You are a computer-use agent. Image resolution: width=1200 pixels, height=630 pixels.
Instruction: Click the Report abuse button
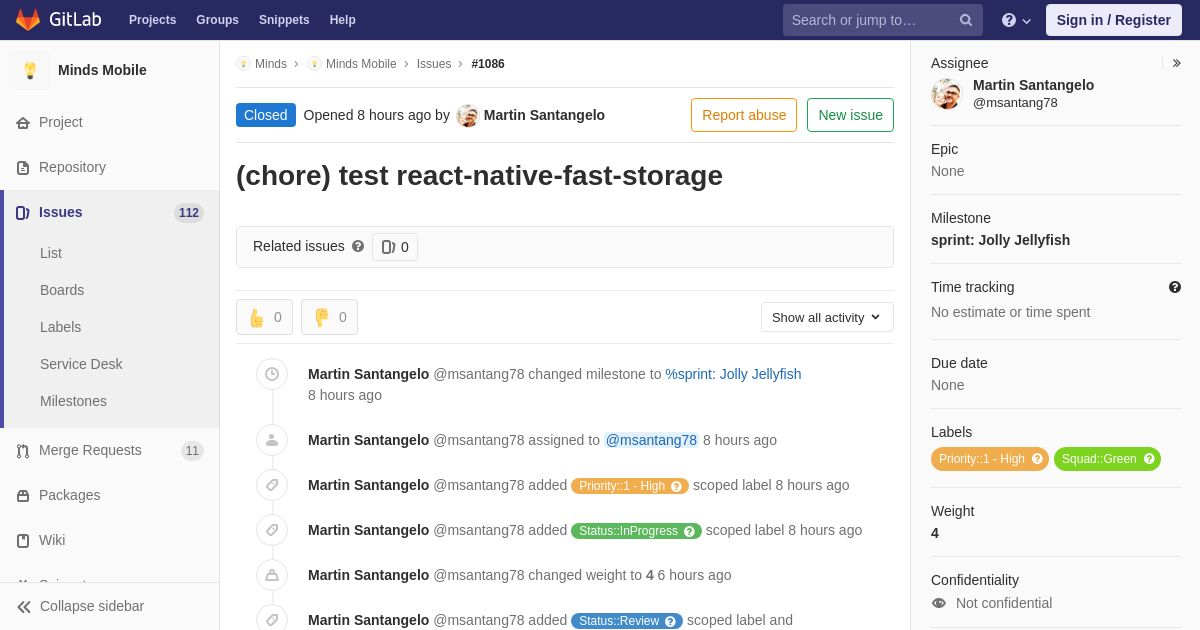(744, 115)
